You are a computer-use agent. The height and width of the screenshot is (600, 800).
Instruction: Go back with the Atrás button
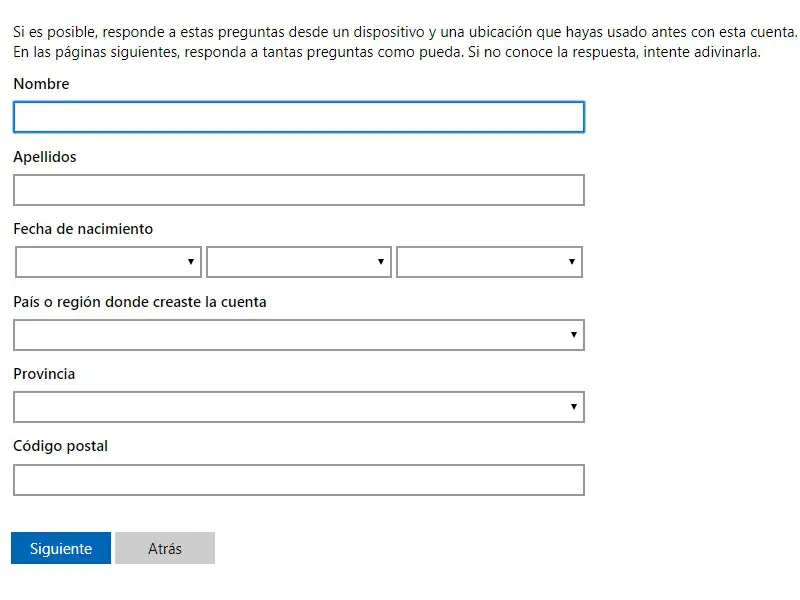pyautogui.click(x=165, y=548)
